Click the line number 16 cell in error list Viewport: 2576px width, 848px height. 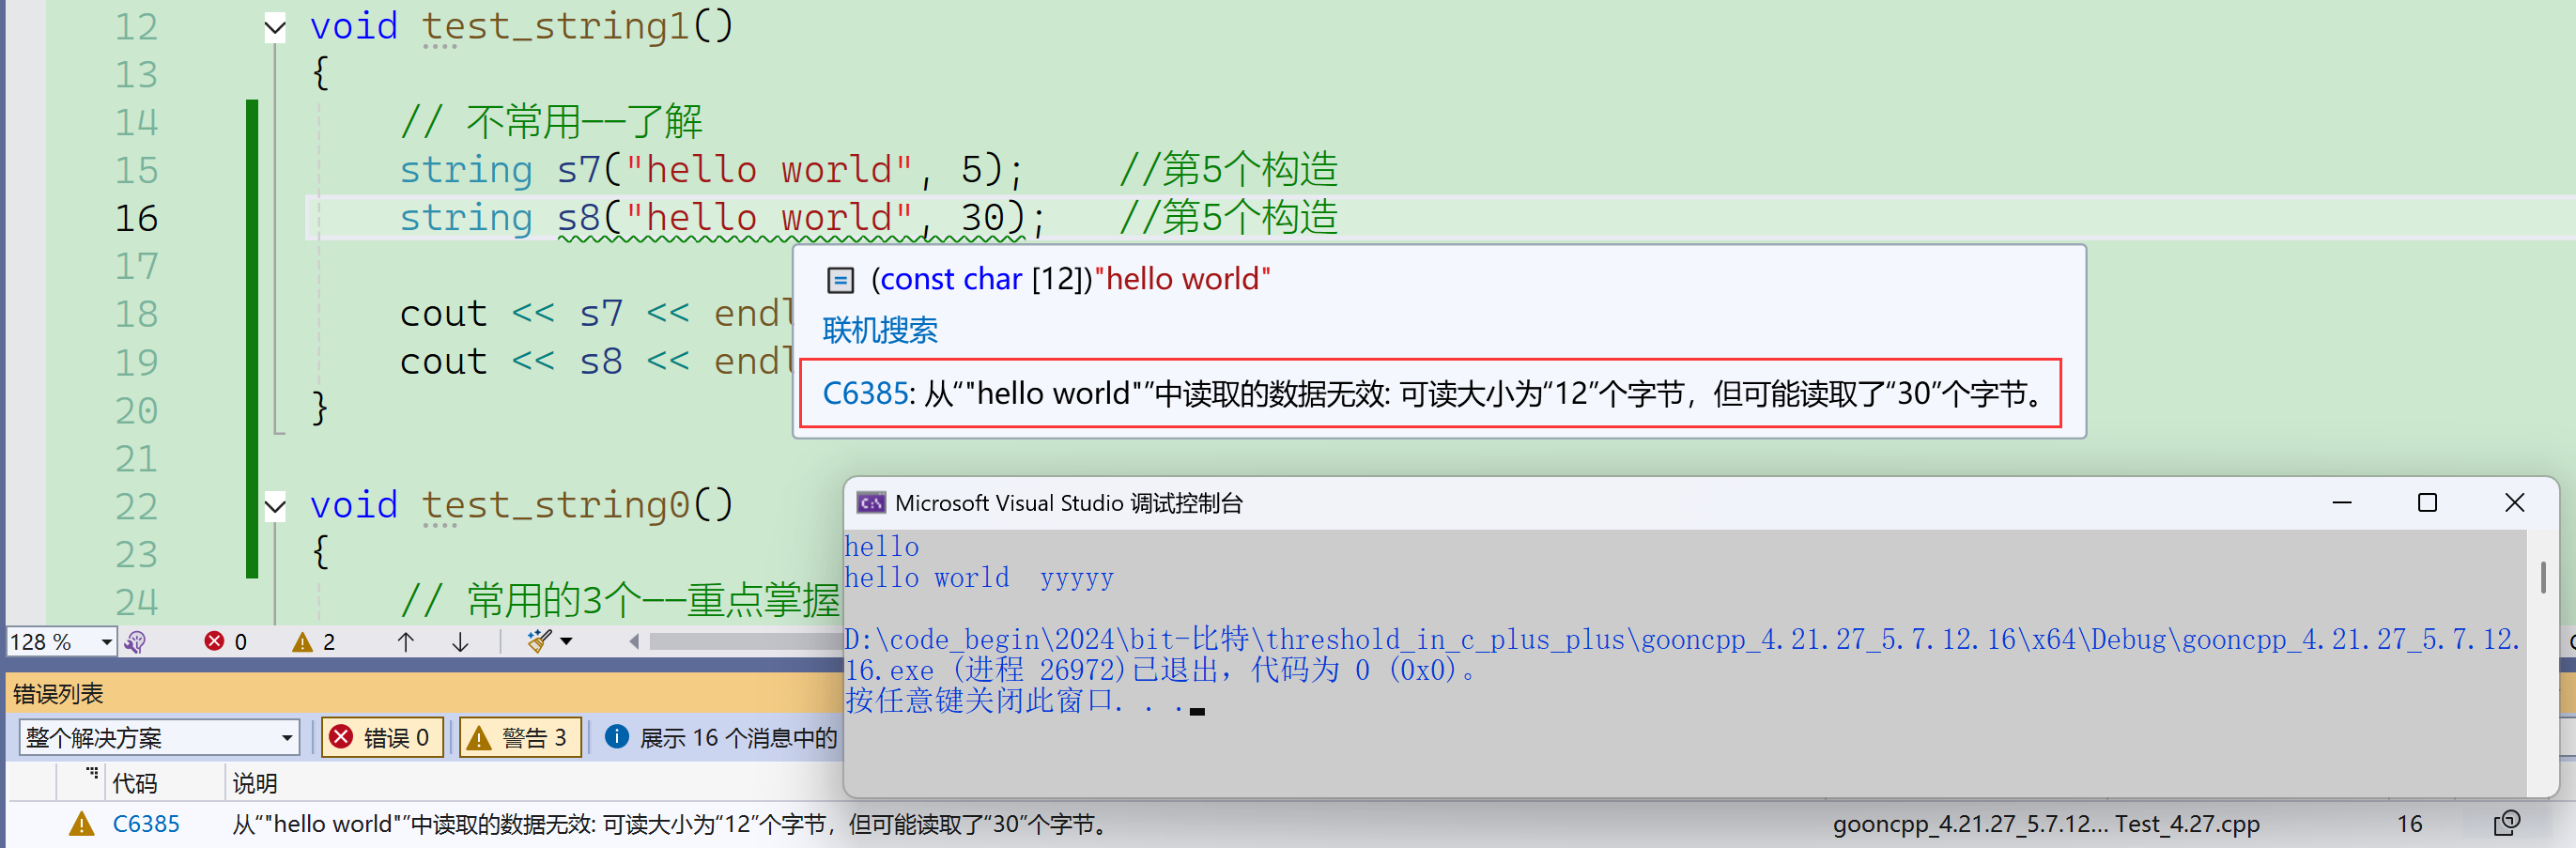pyautogui.click(x=2409, y=824)
